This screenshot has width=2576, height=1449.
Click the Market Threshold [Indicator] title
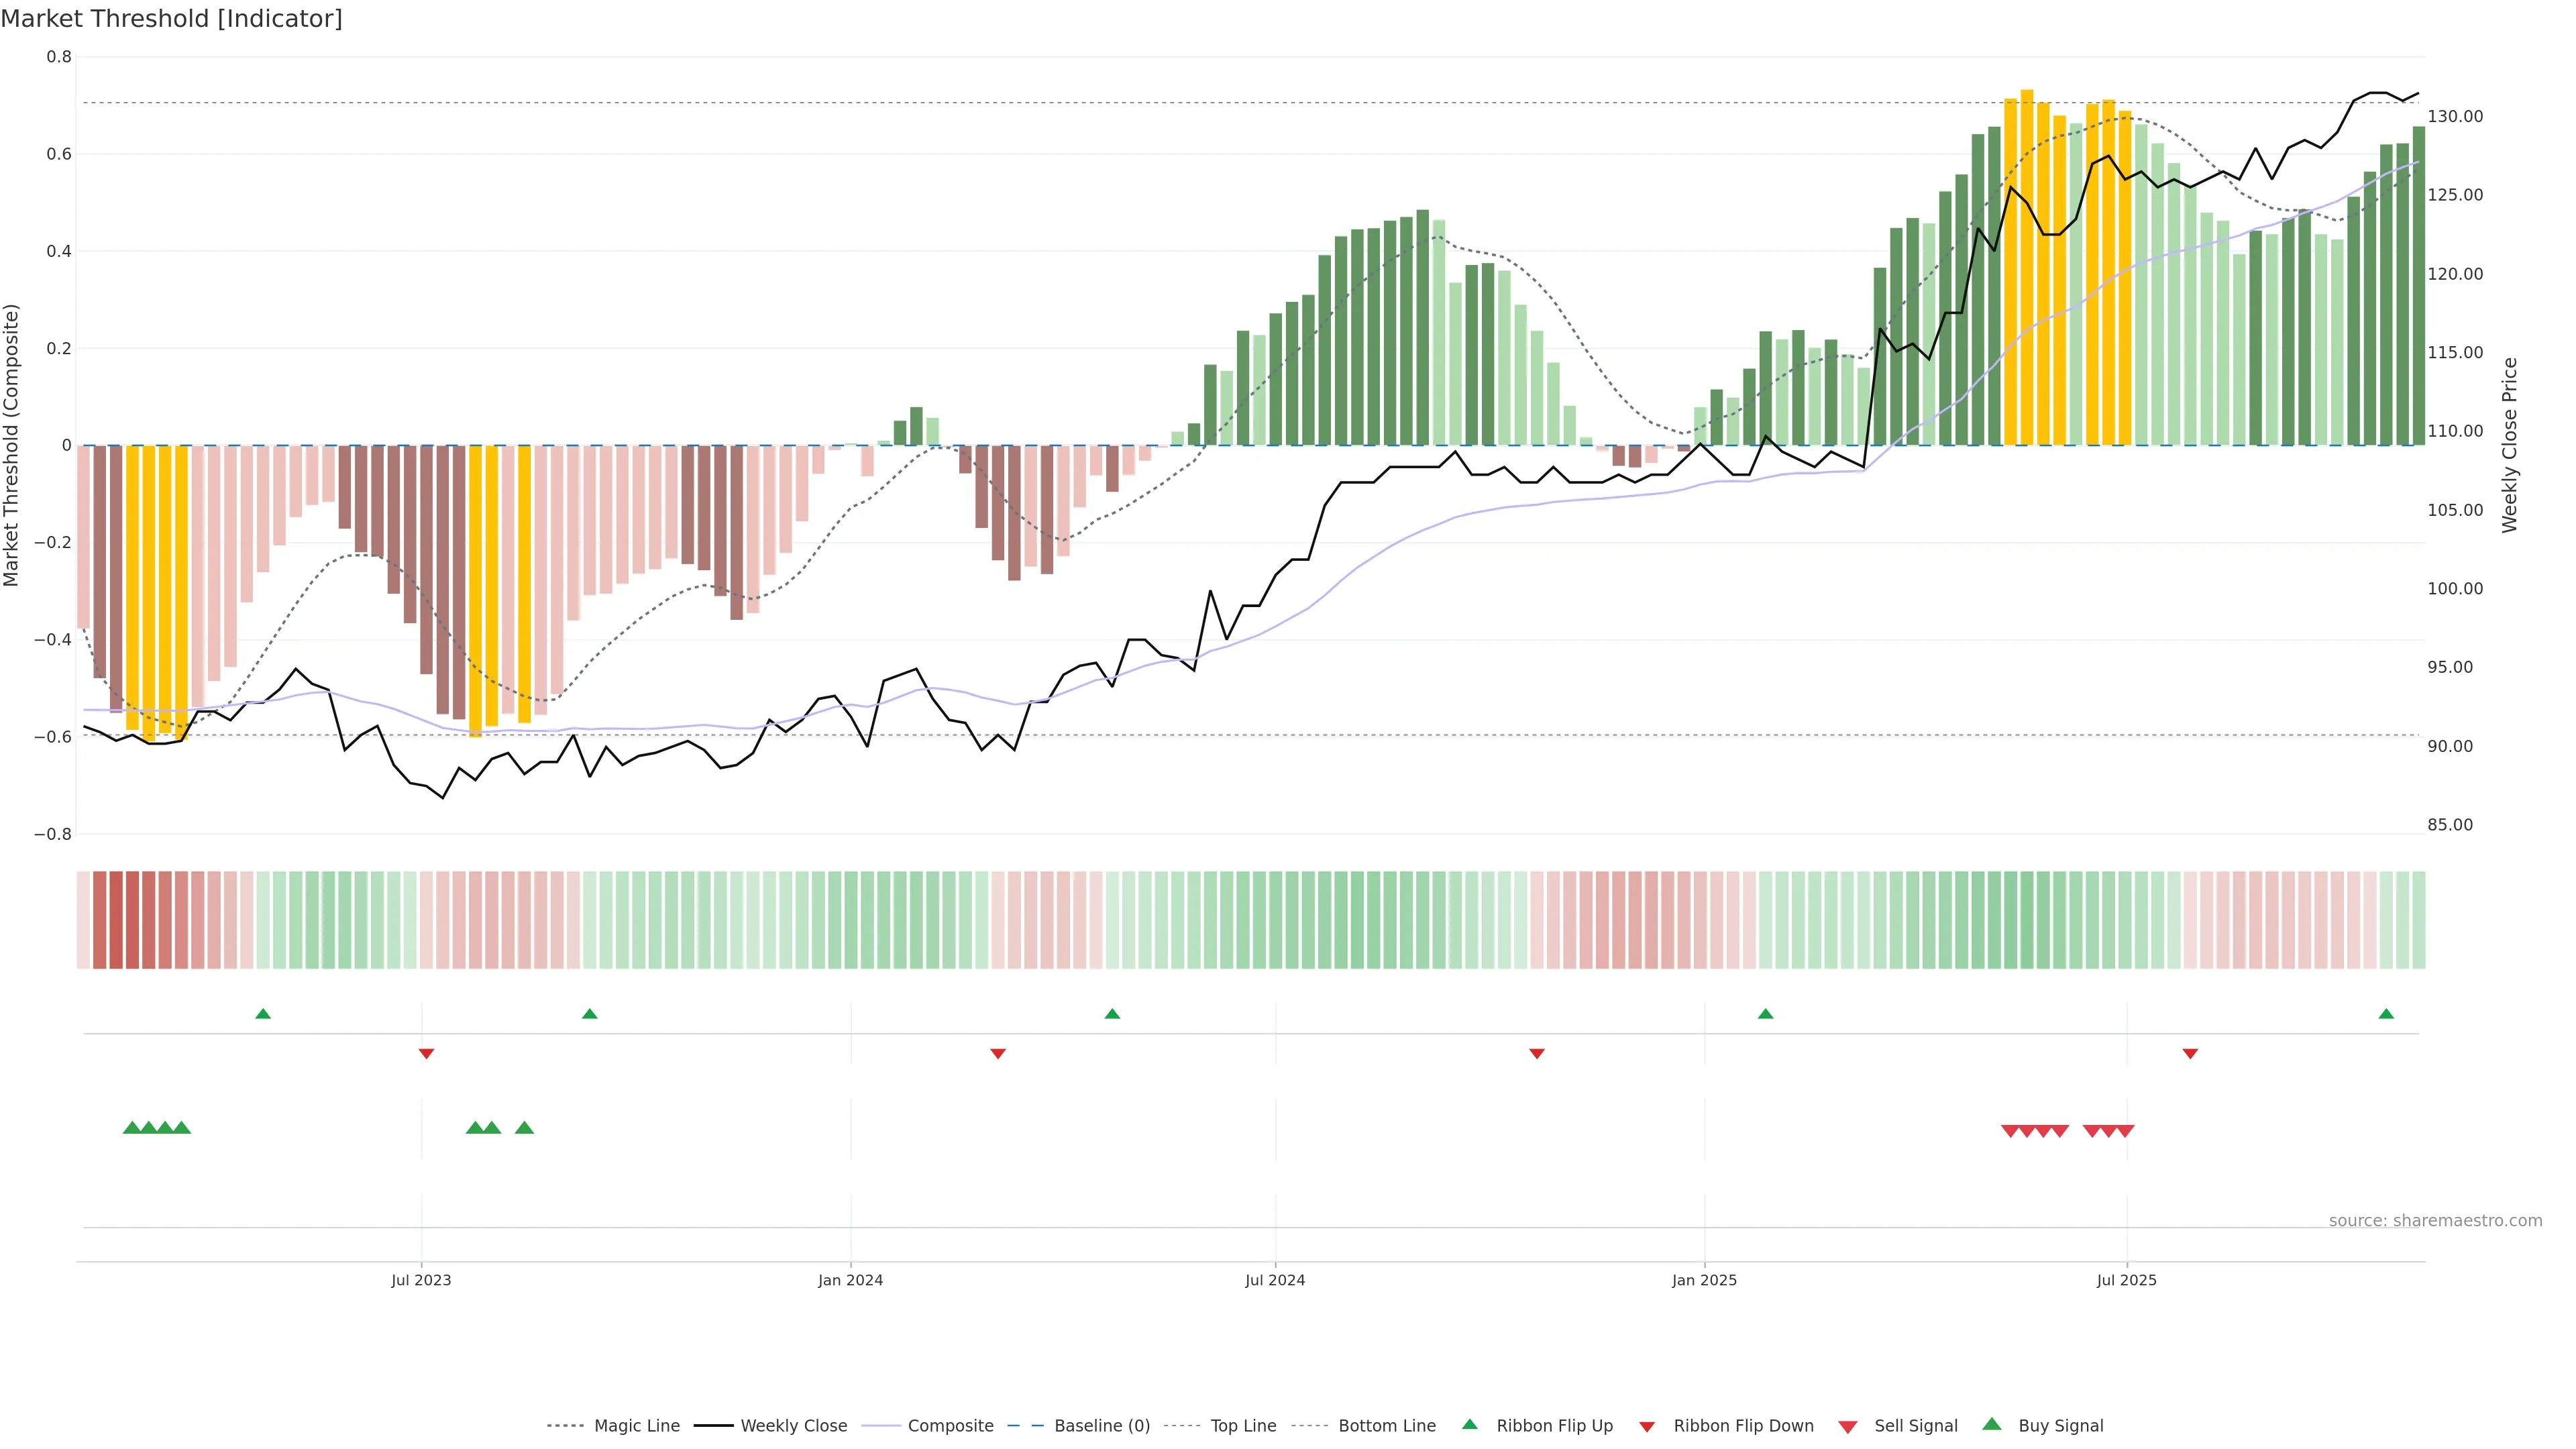tap(171, 19)
